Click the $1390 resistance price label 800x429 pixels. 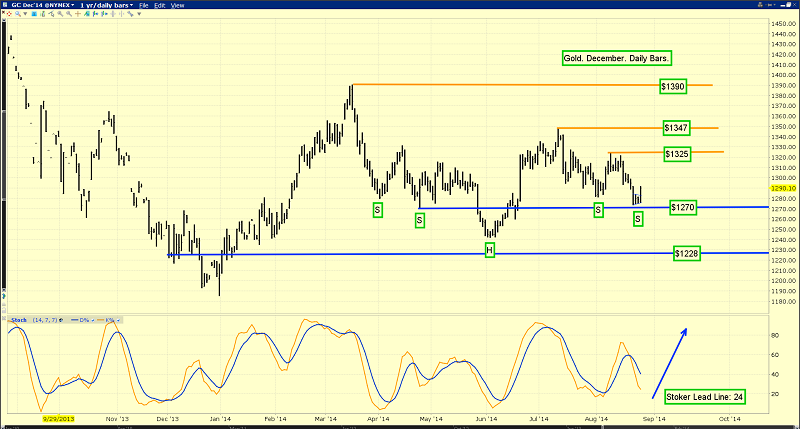[673, 87]
